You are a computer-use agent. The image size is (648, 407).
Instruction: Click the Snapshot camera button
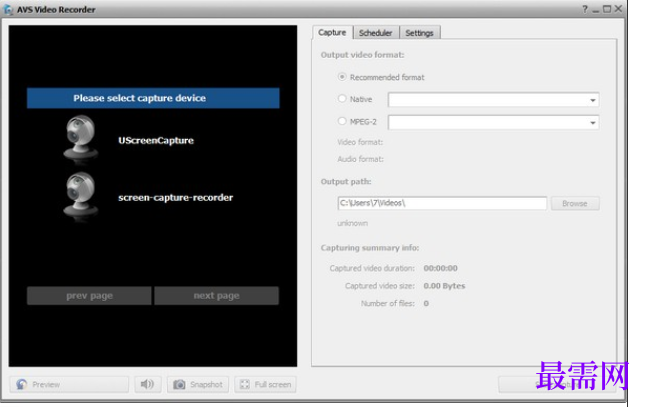[x=198, y=384]
